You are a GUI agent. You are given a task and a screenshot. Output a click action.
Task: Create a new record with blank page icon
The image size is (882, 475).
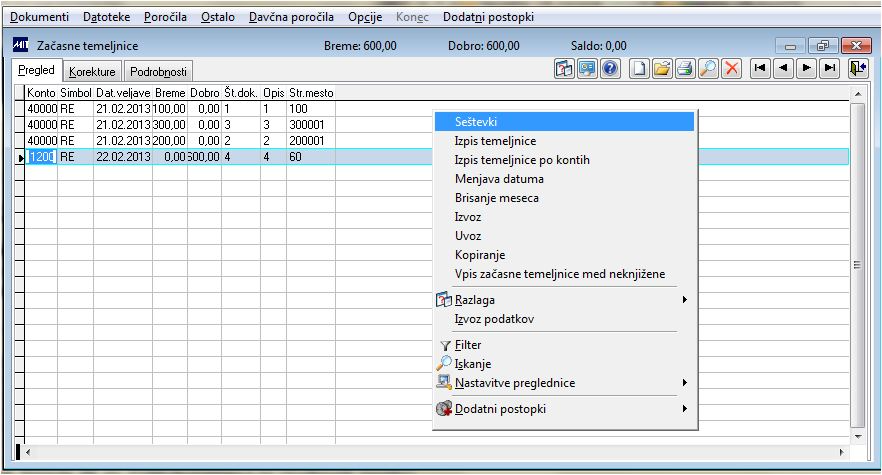pyautogui.click(x=638, y=69)
